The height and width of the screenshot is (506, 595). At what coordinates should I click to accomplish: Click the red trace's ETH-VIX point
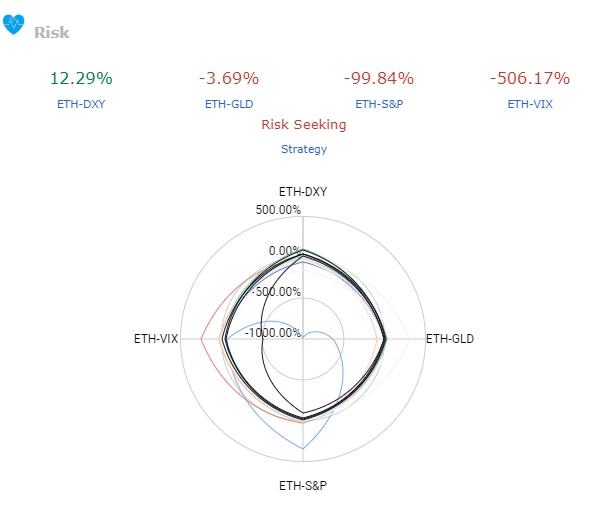click(201, 339)
